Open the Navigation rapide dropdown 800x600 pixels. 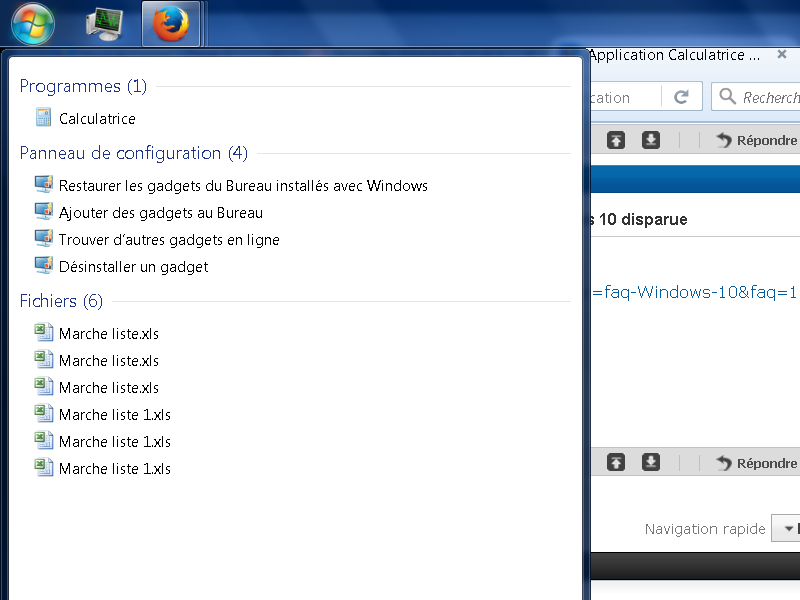[786, 529]
